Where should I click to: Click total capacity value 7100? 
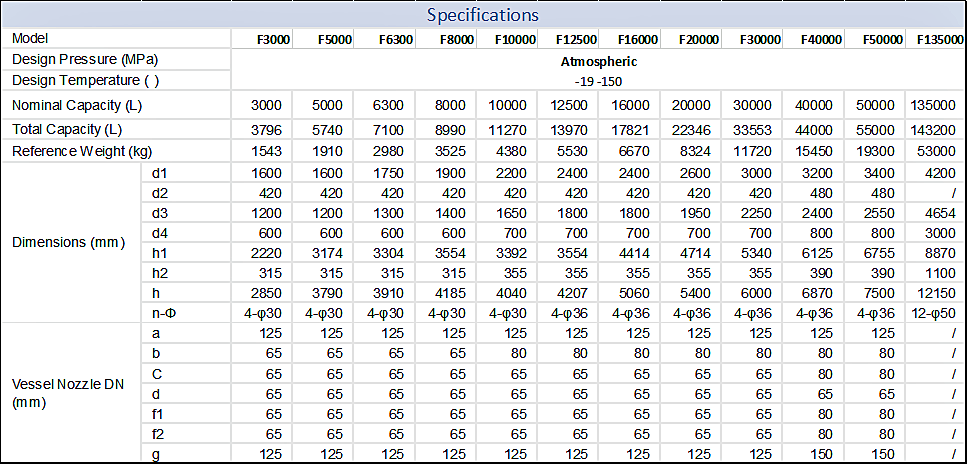pyautogui.click(x=389, y=130)
